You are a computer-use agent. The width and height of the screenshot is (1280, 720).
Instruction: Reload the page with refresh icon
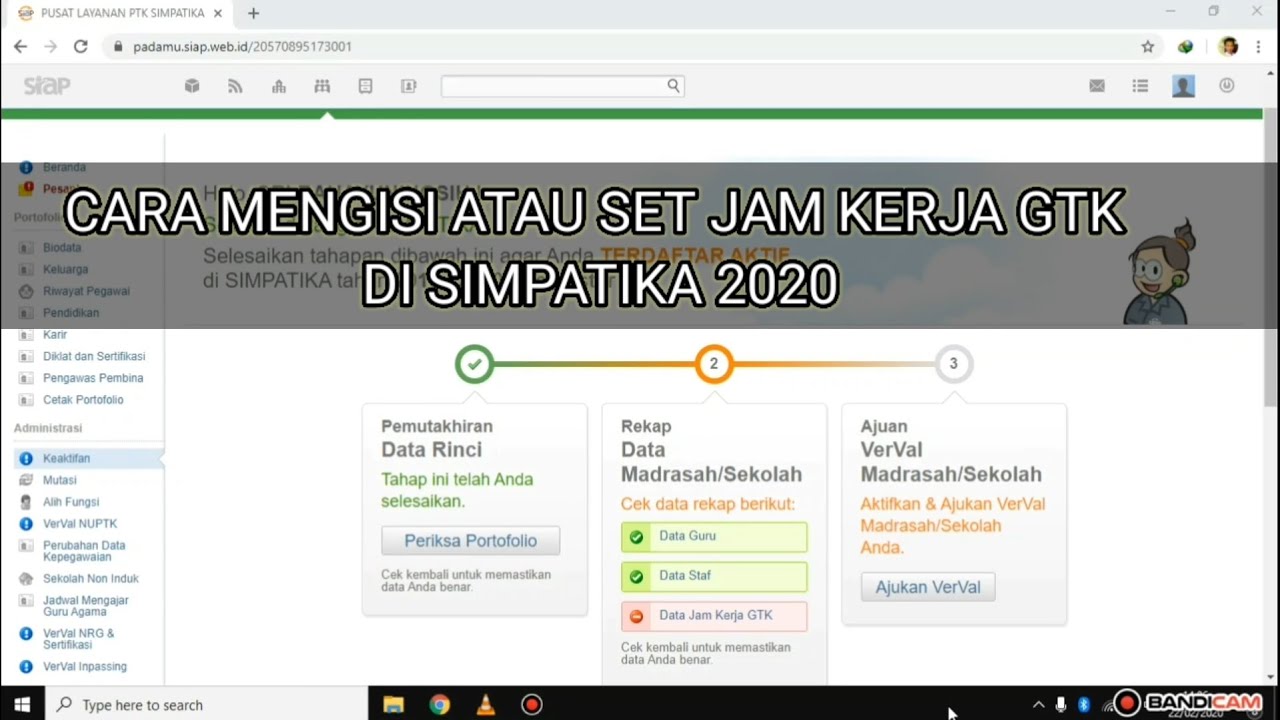tap(81, 46)
